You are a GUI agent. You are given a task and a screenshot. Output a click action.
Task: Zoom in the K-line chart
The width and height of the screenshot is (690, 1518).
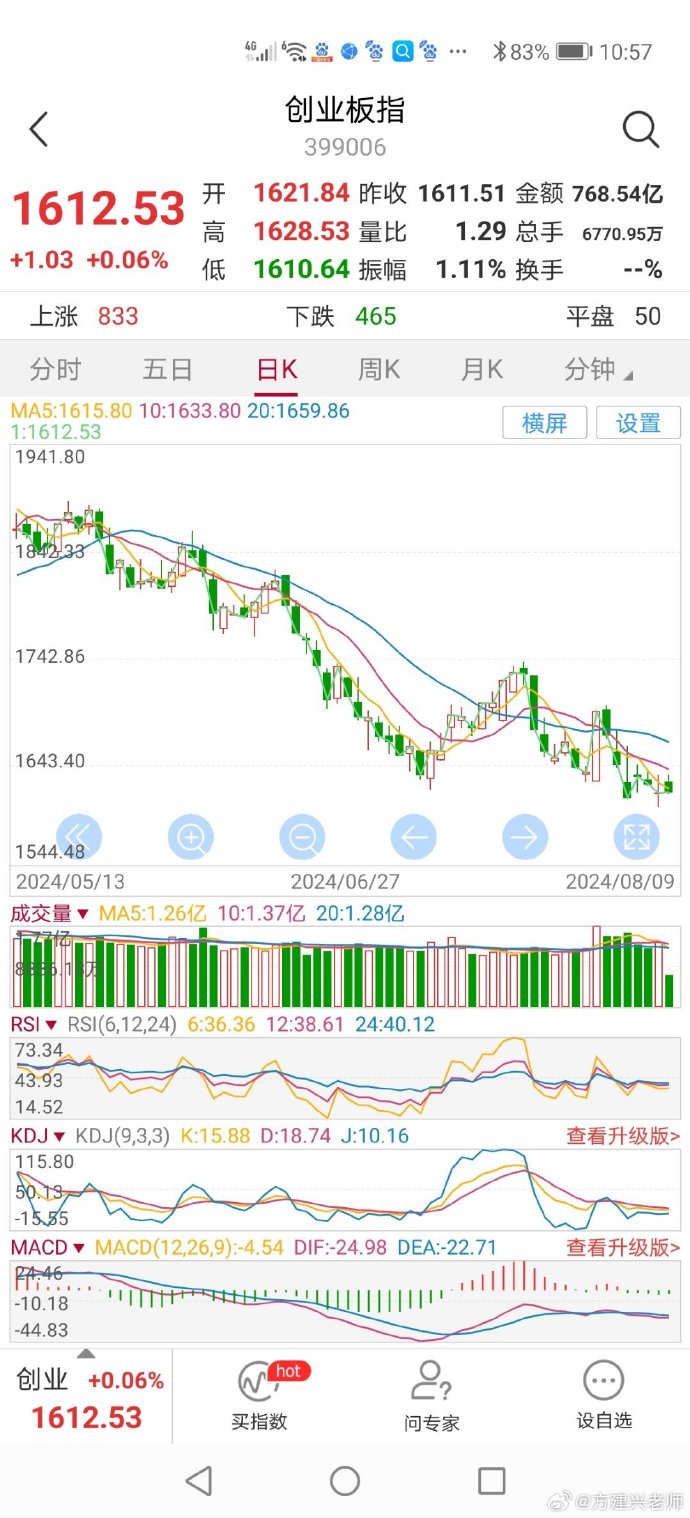point(191,836)
